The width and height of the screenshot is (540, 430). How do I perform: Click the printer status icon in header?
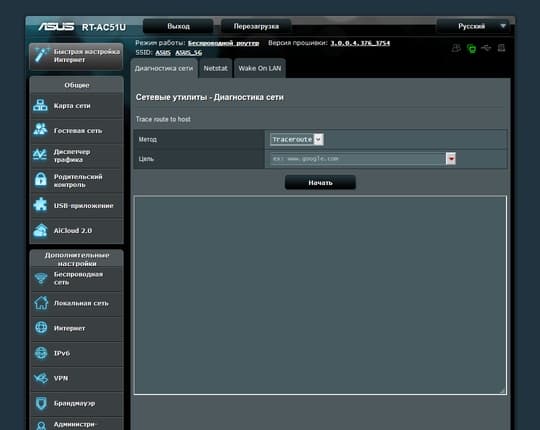[501, 48]
